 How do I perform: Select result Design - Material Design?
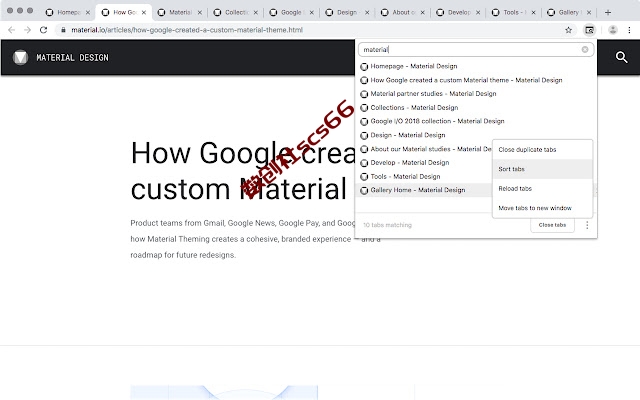(476, 135)
